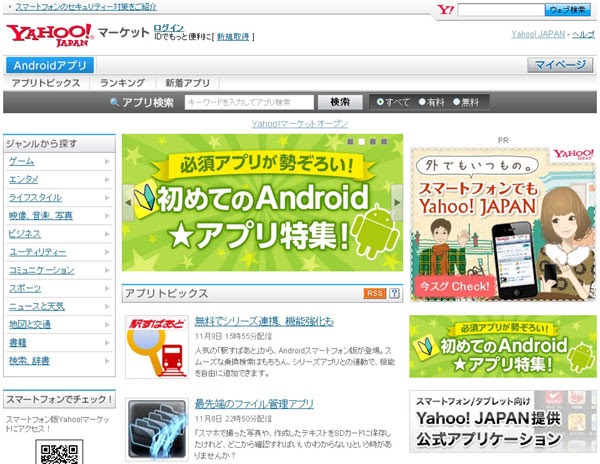
Task: Select the second carousel indicator dot
Action: 361,142
